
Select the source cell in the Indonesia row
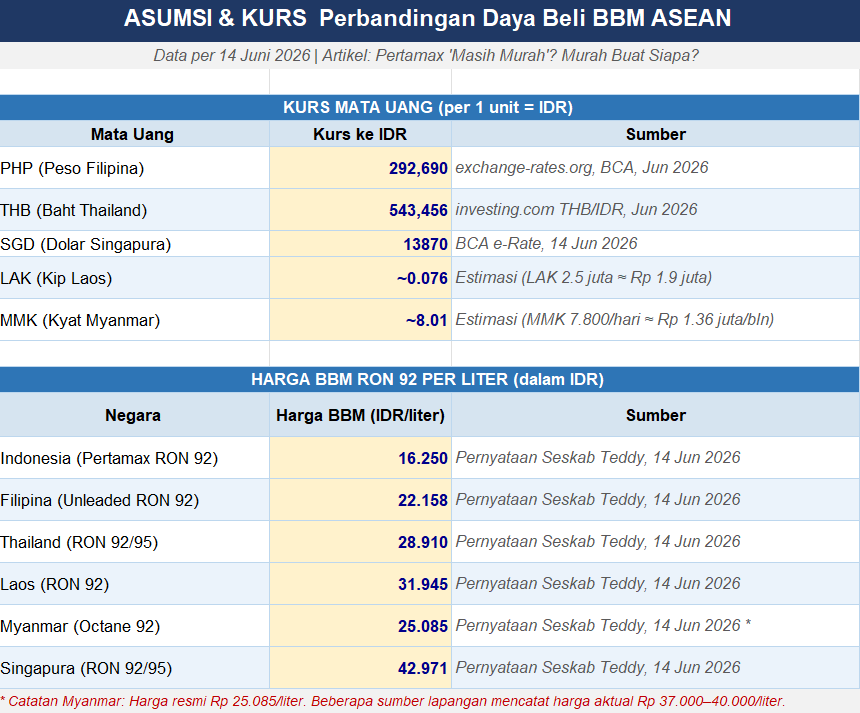click(x=655, y=457)
